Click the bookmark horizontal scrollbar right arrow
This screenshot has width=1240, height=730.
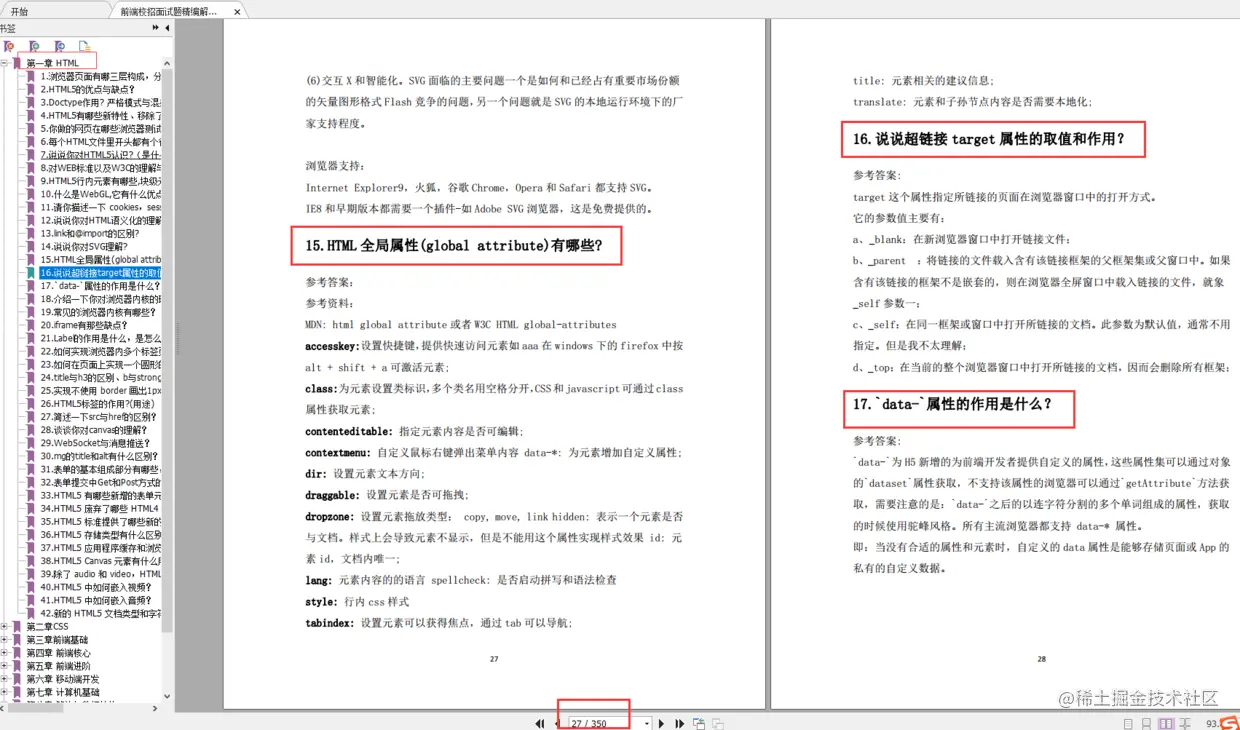click(x=156, y=706)
